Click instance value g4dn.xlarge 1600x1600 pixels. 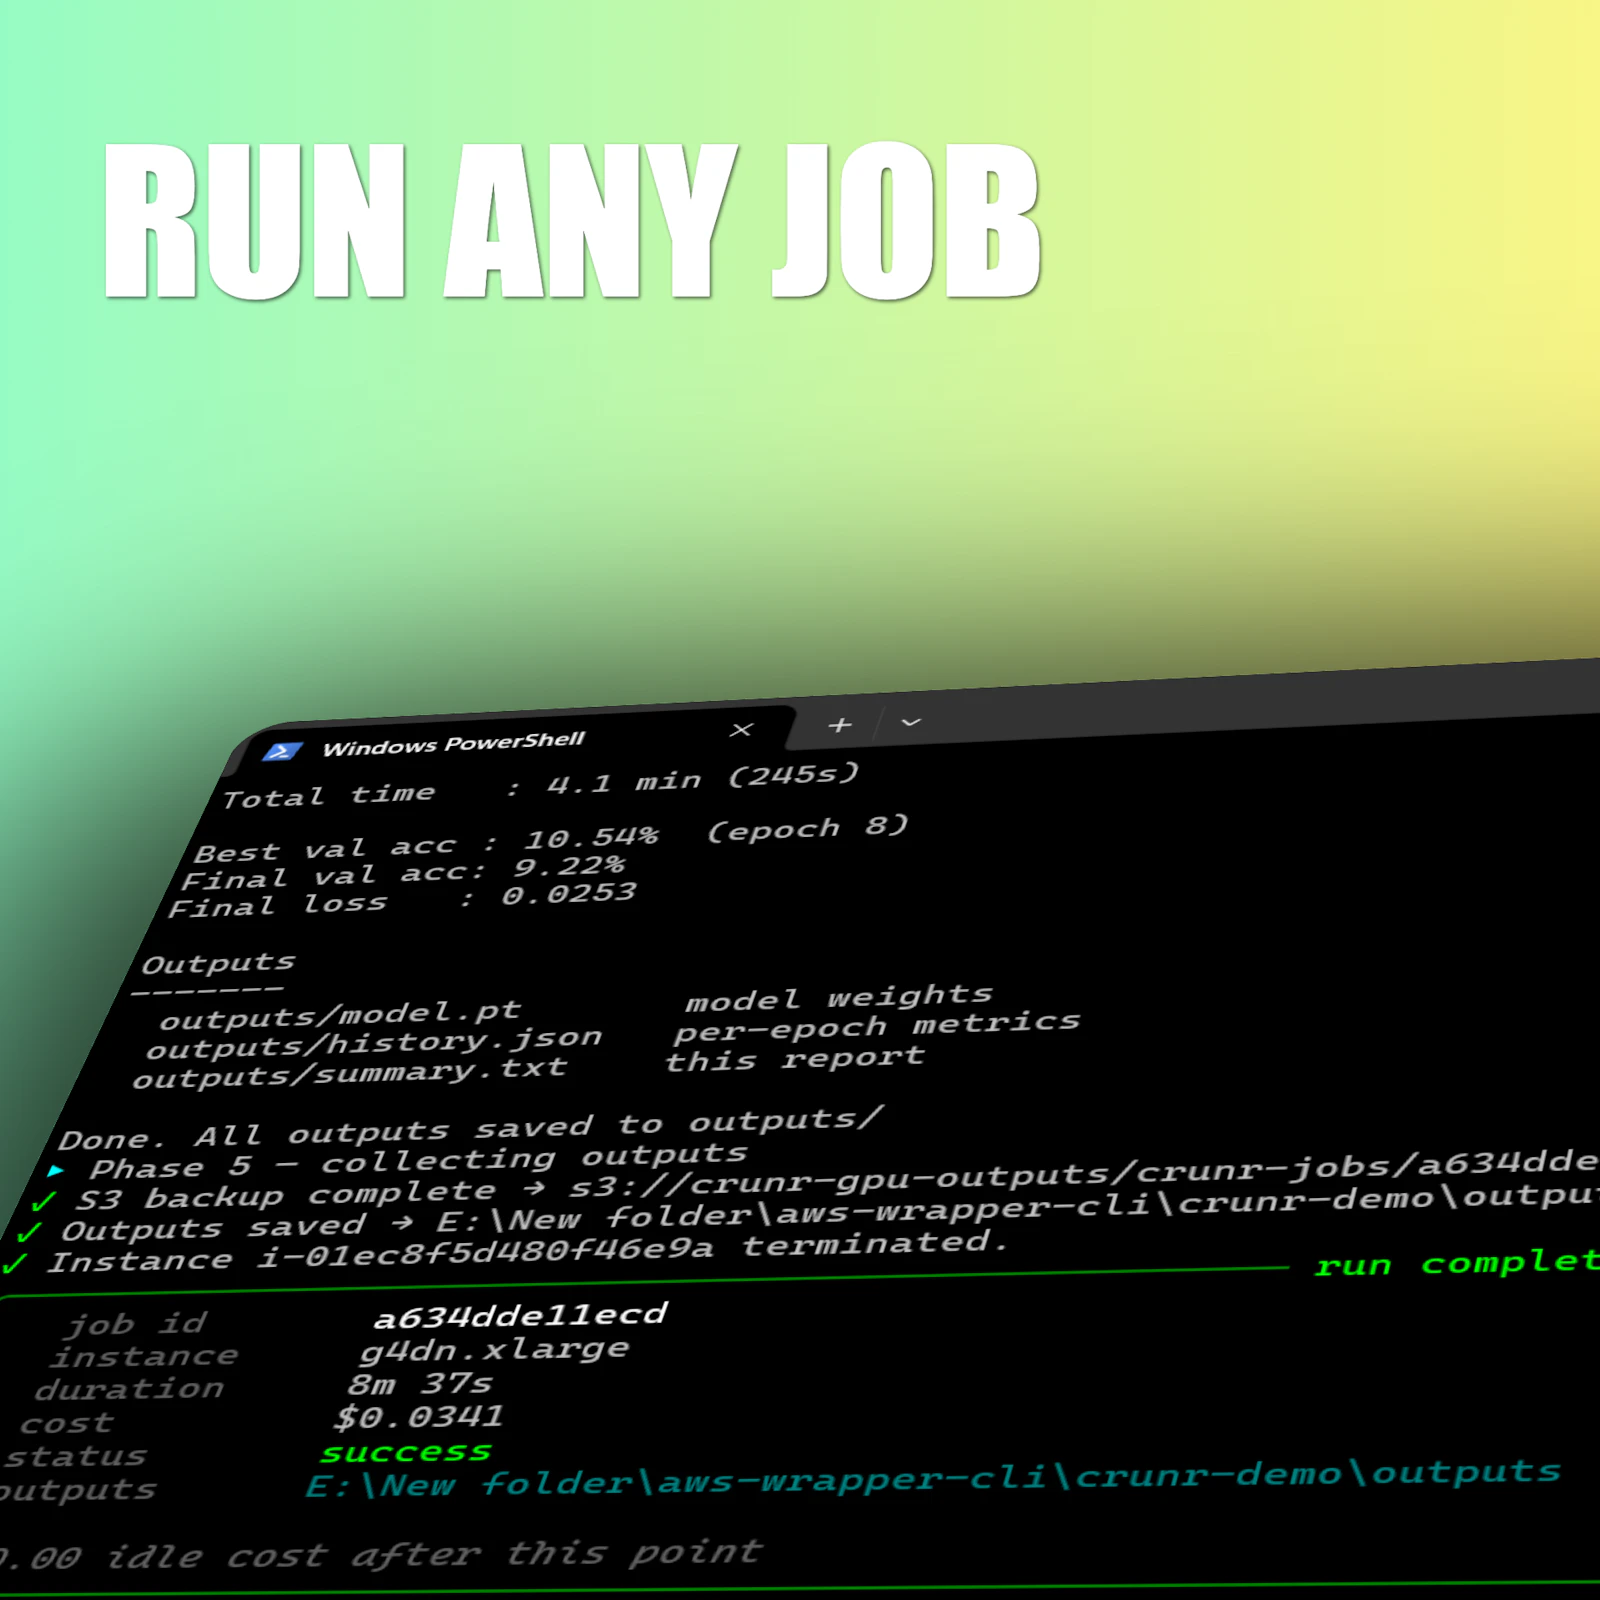coord(495,1350)
